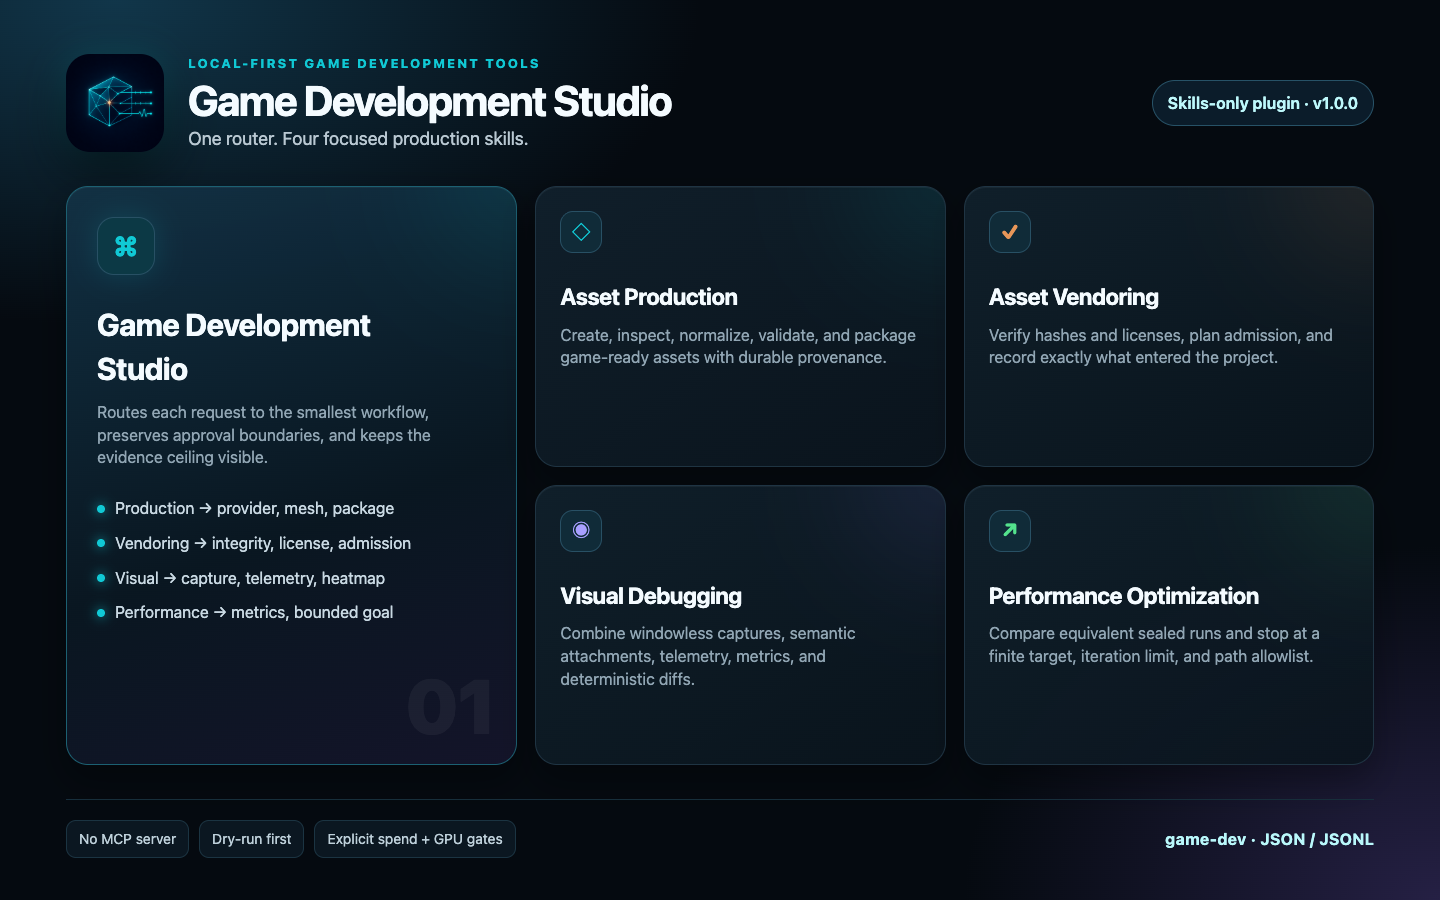Screen dimensions: 1440x900
Task: Click 'Production → provider, mesh, package' bullet
Action: point(254,508)
